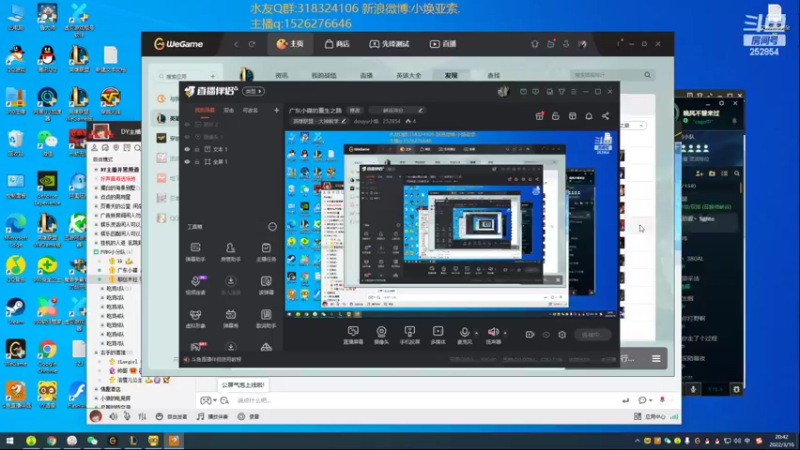Click the WeGame back navigation arrow

coord(236,44)
